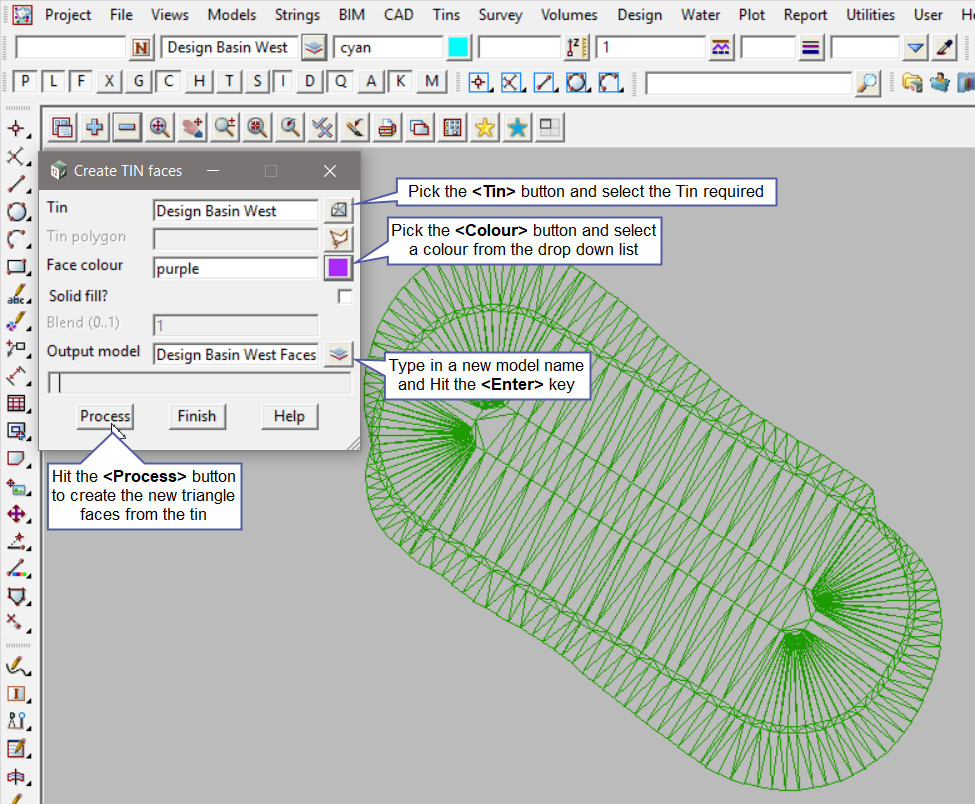975x804 pixels.
Task: Open the model list beside Design Basin West
Action: [x=314, y=48]
